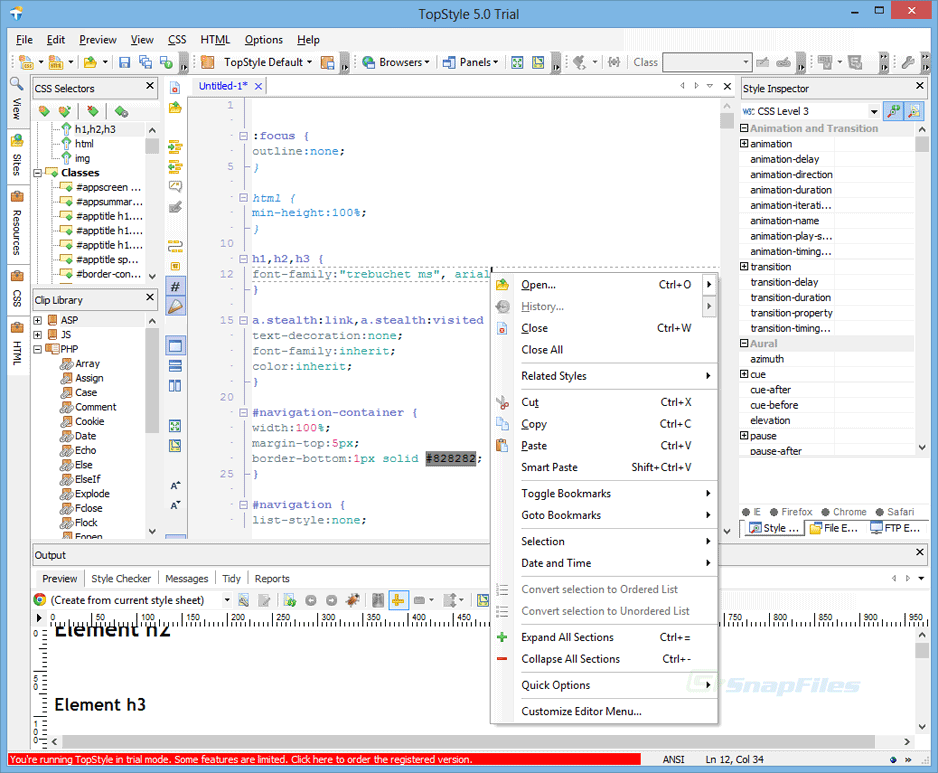Click the preview back arrow icon

click(310, 600)
